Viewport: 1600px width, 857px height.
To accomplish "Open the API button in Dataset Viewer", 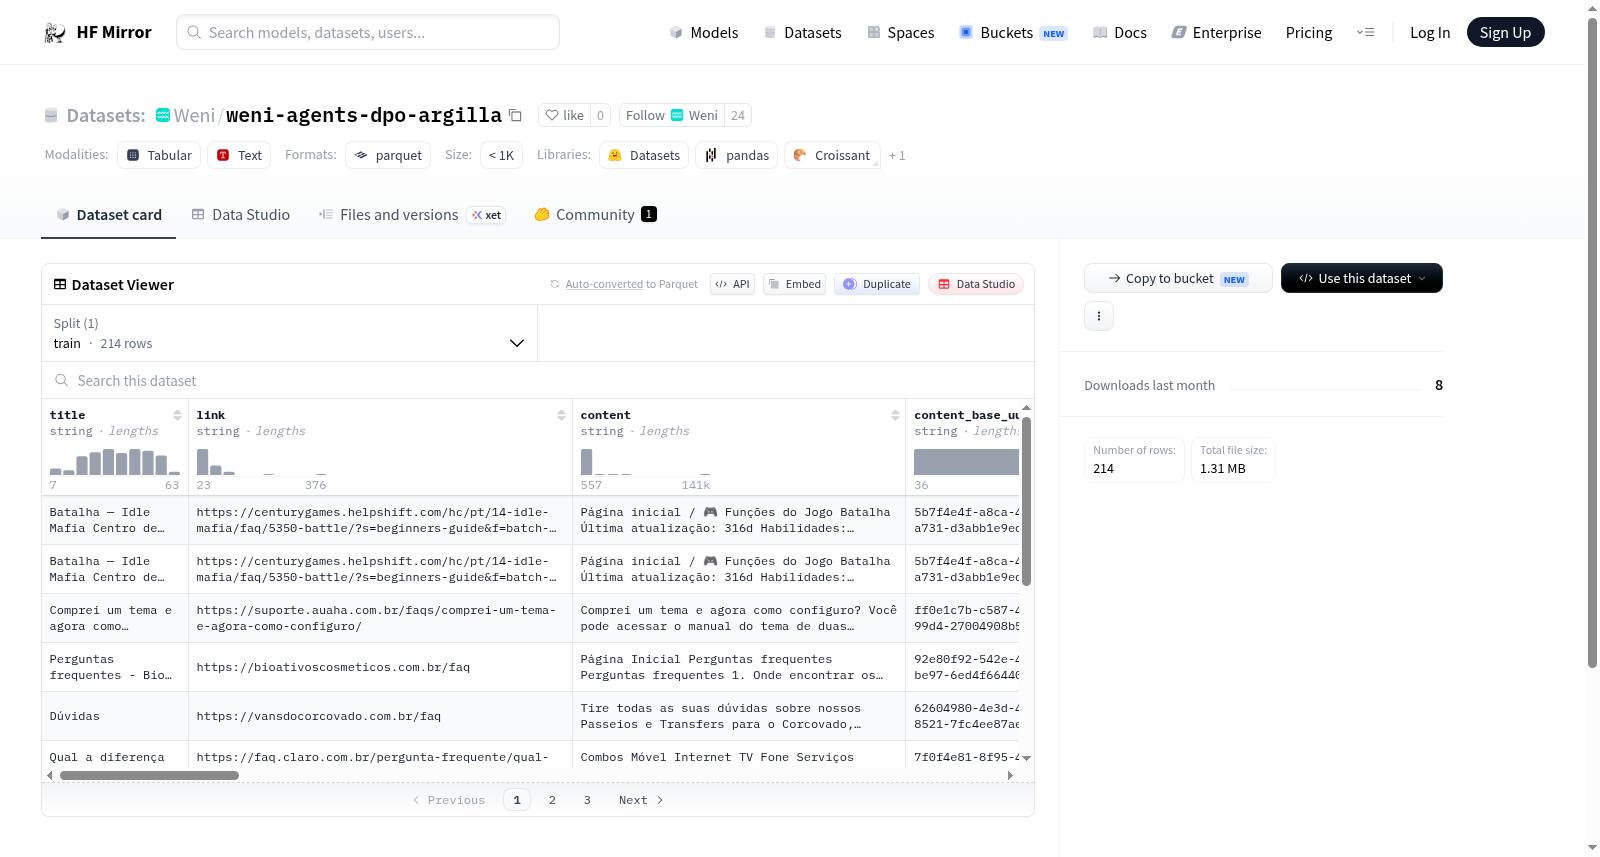I will coord(732,284).
